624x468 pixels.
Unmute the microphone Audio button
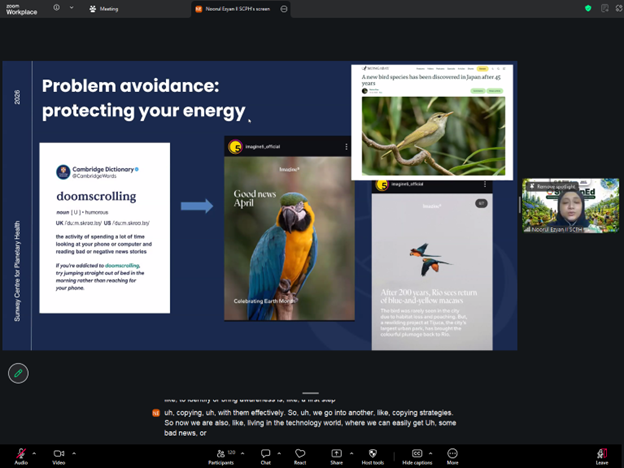pos(21,454)
